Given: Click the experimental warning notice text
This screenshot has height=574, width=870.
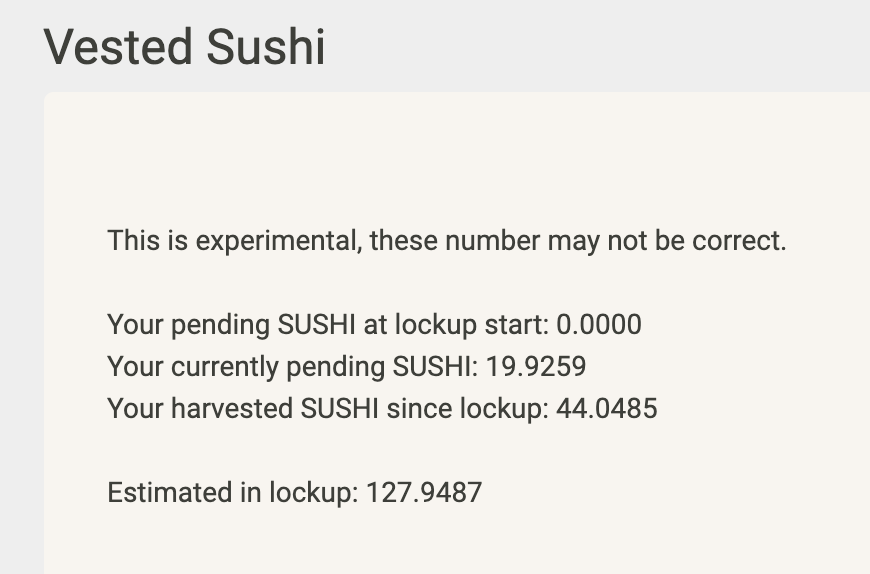Looking at the screenshot, I should tap(447, 241).
